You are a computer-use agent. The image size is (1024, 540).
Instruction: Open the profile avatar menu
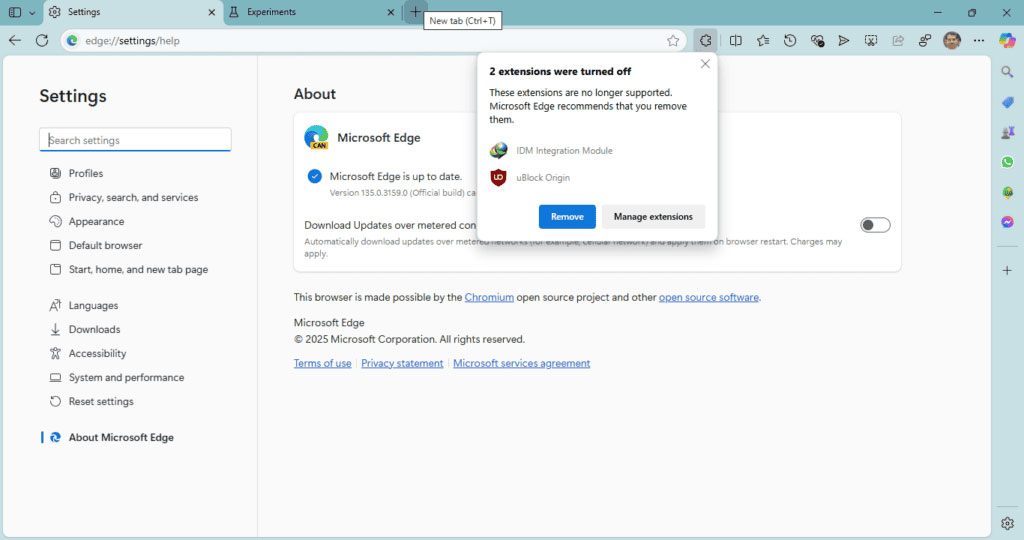click(x=952, y=41)
